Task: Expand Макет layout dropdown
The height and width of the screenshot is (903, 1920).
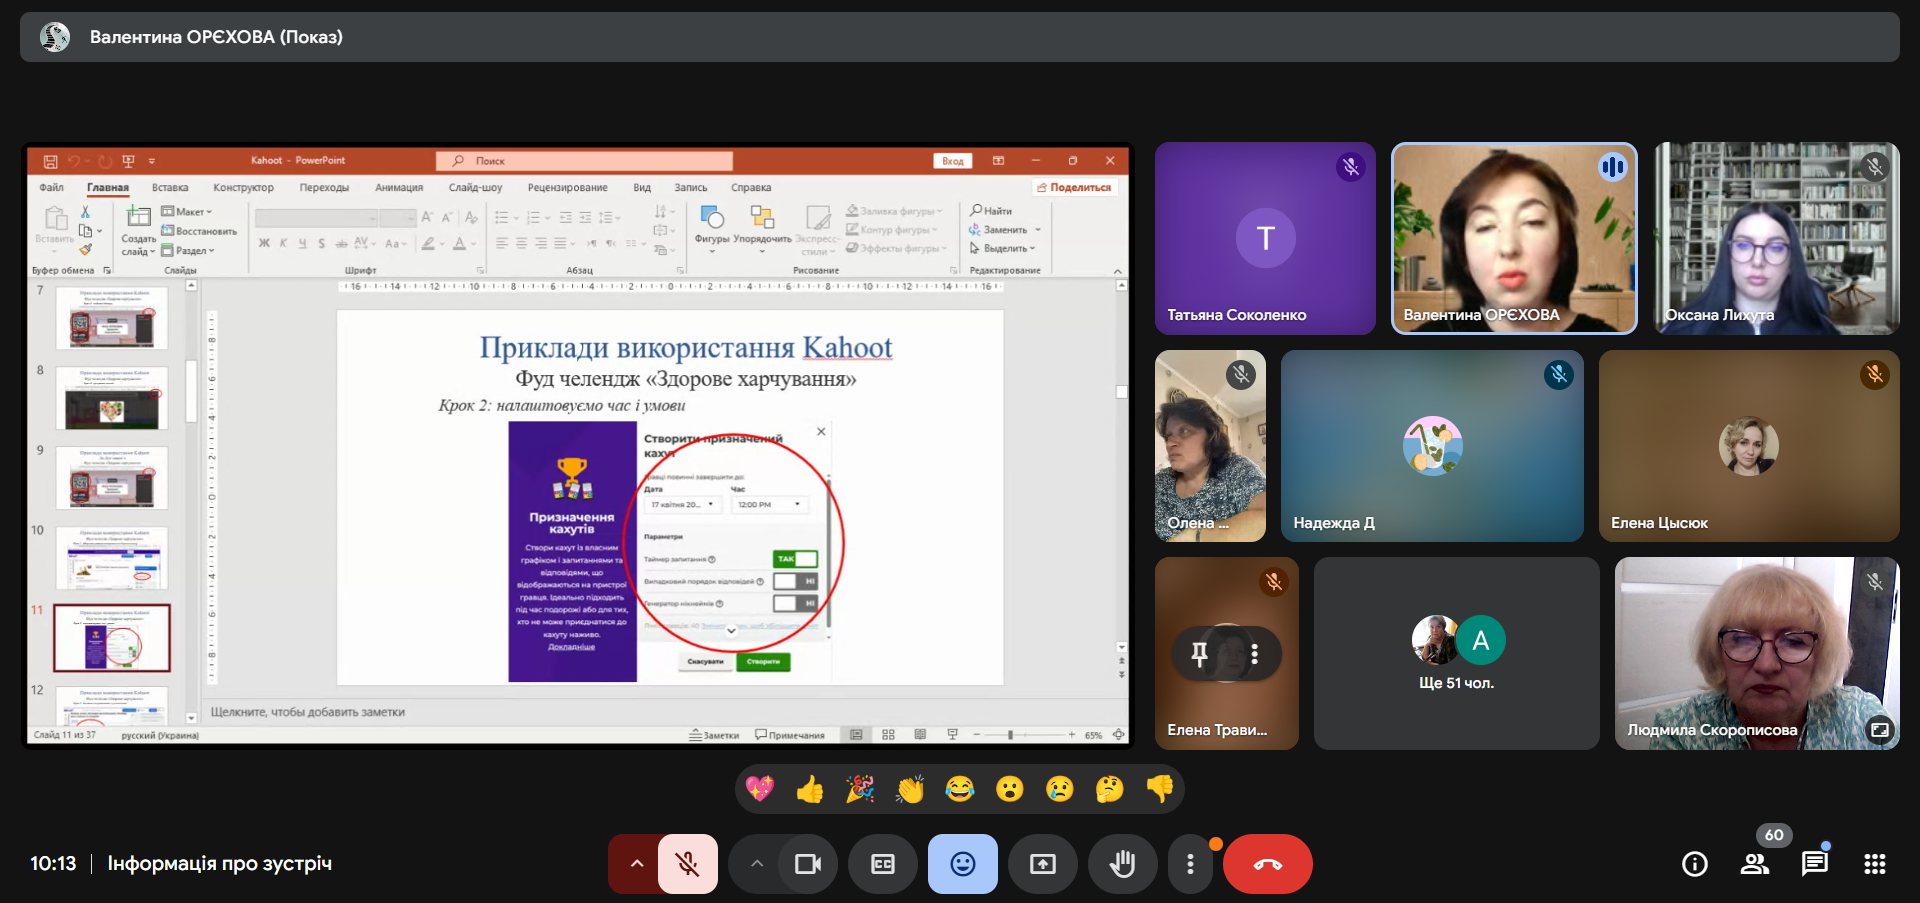Action: point(187,211)
